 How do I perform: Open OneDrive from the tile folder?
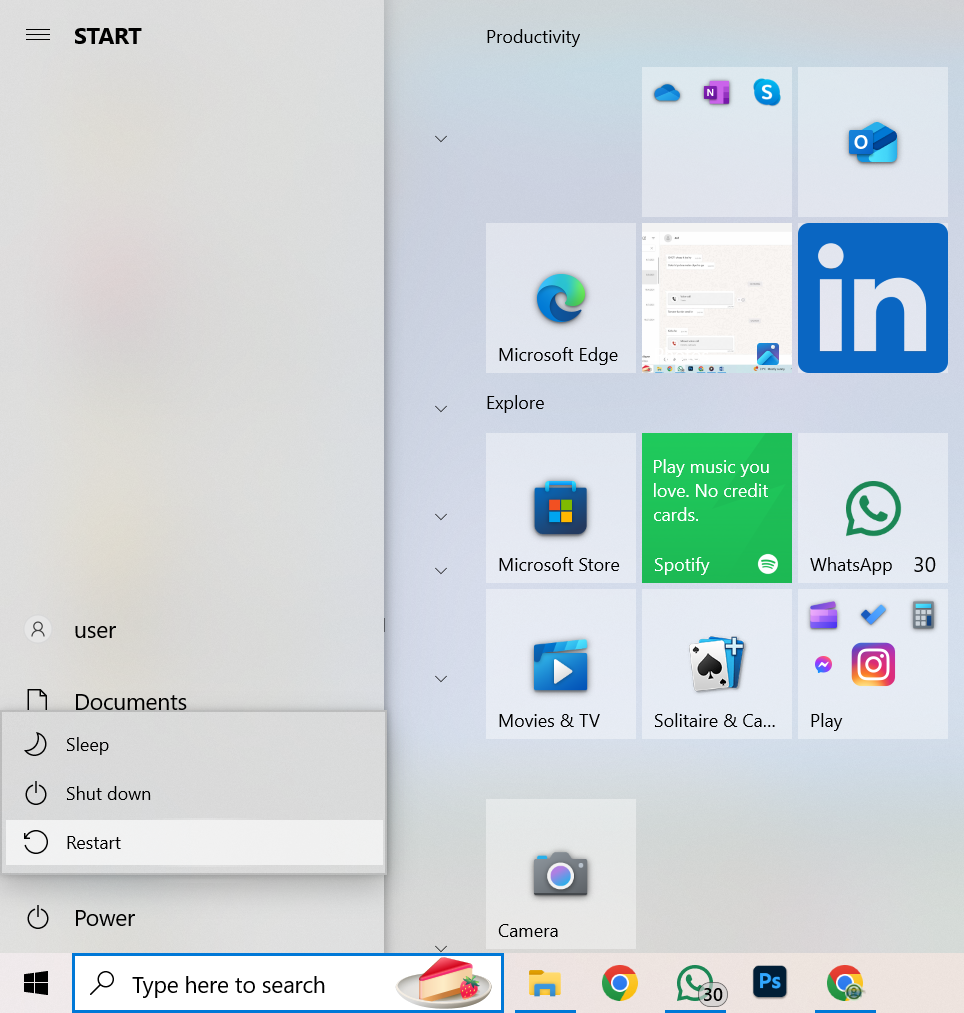point(667,94)
